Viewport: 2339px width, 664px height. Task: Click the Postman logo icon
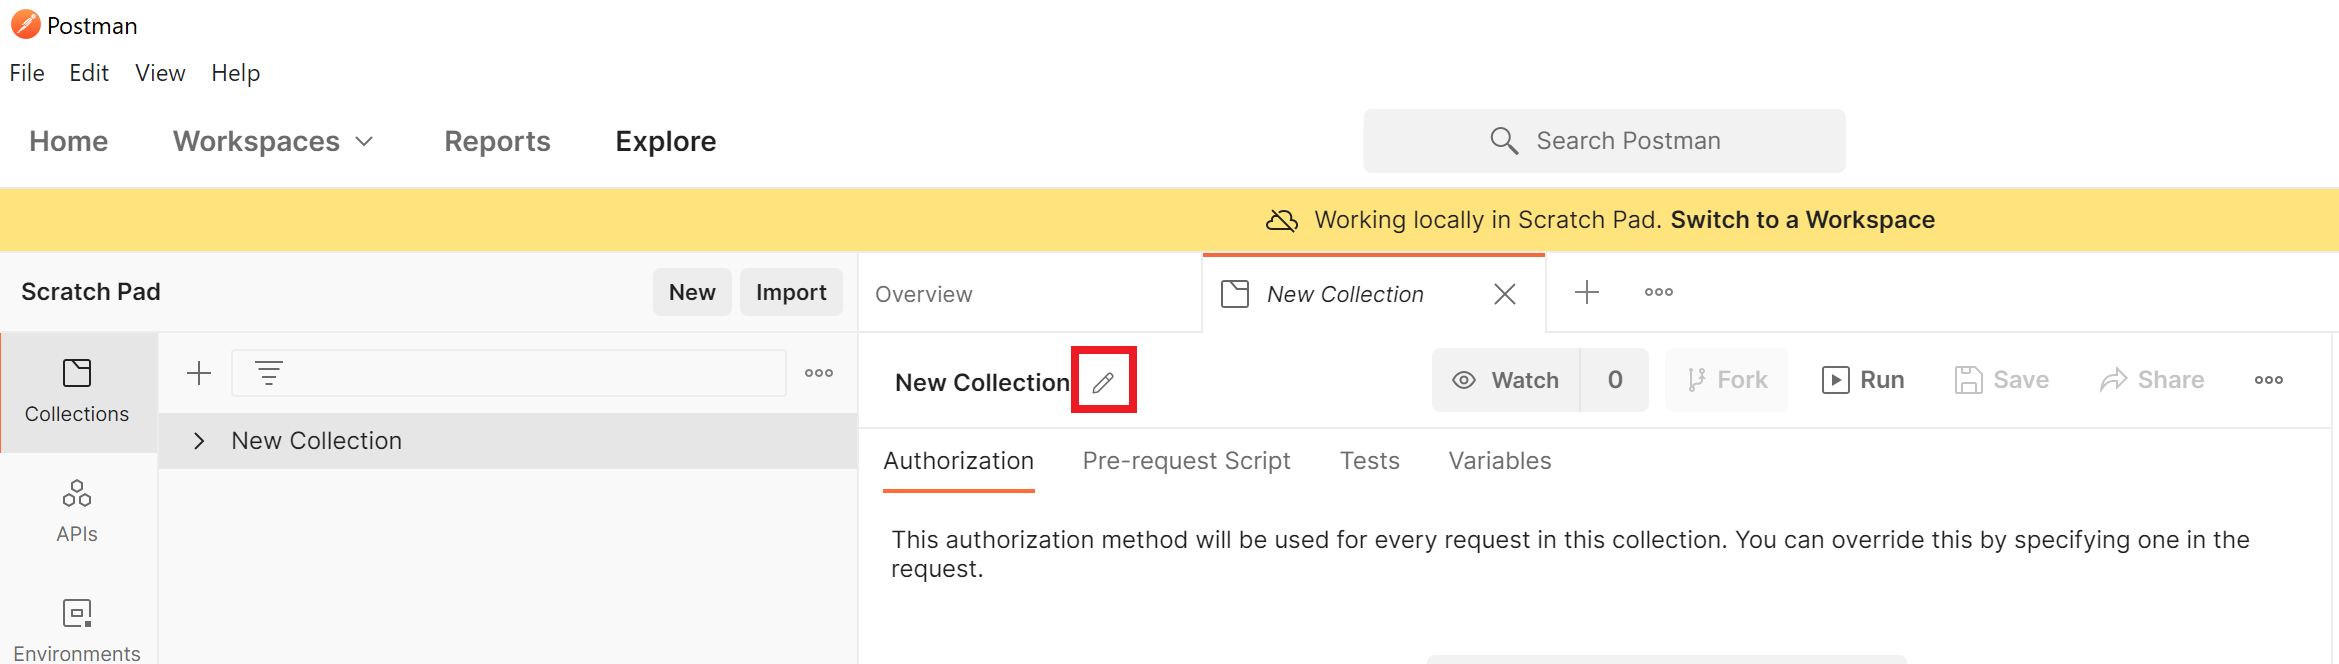(x=25, y=24)
